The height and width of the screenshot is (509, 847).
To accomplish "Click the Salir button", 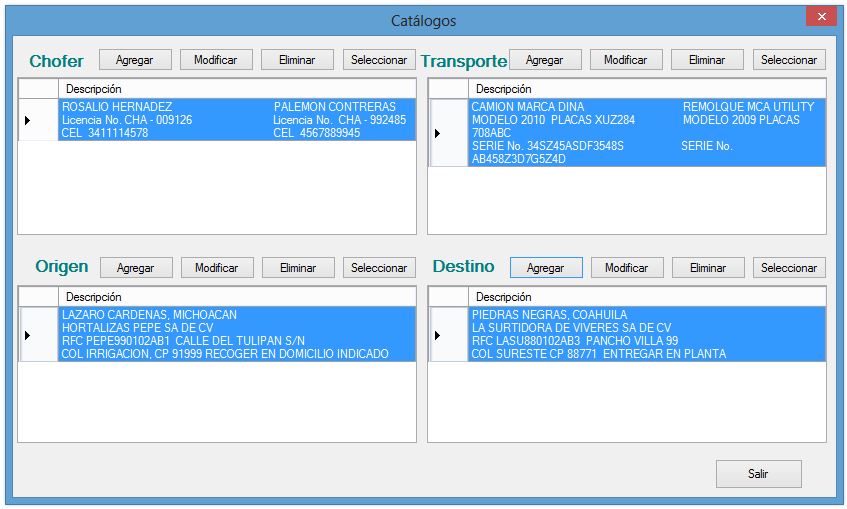I will coord(758,474).
